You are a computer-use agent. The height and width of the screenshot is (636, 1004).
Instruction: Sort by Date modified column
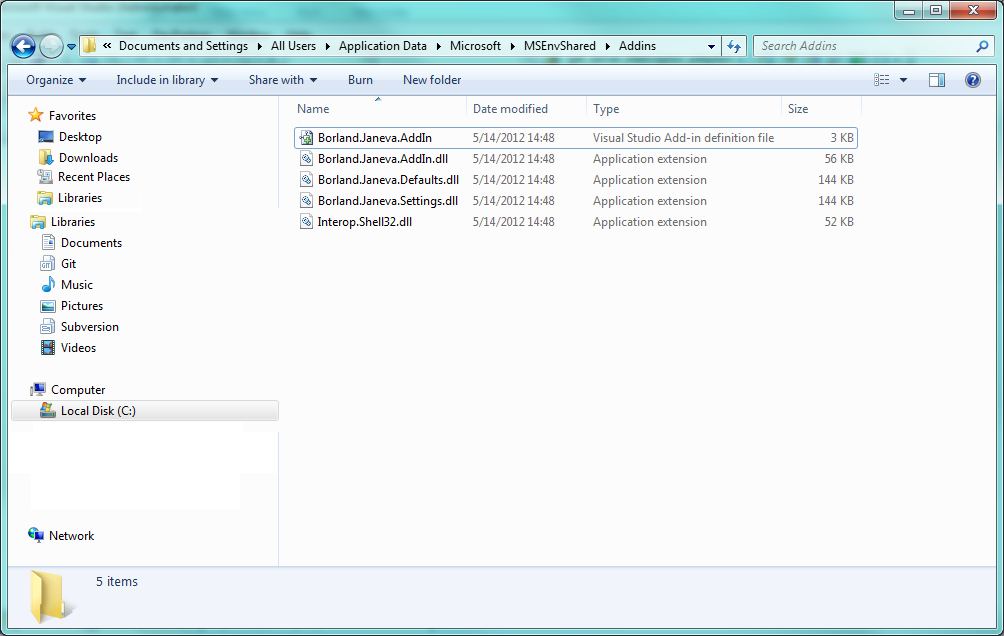pyautogui.click(x=527, y=109)
